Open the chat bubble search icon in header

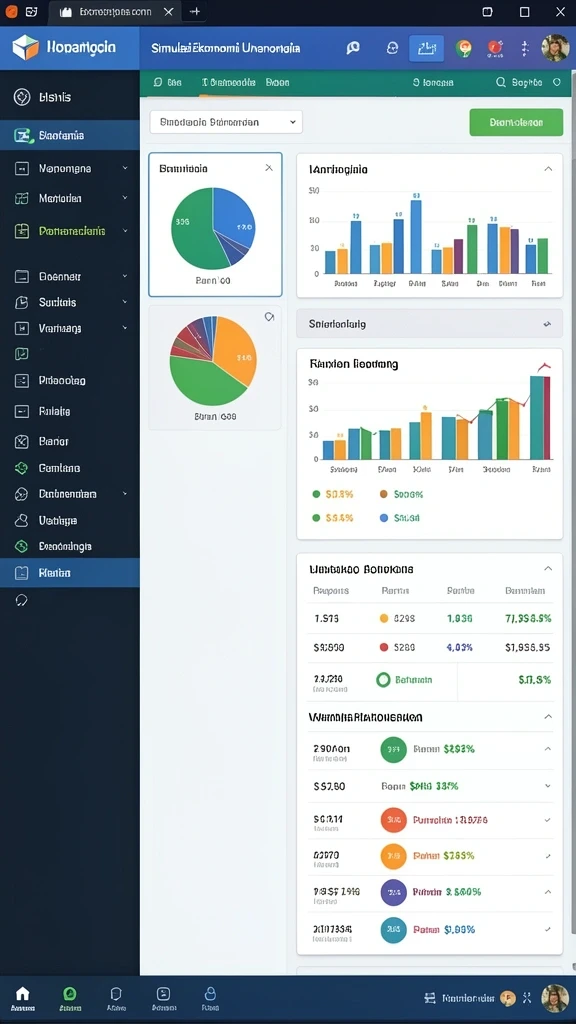(353, 48)
